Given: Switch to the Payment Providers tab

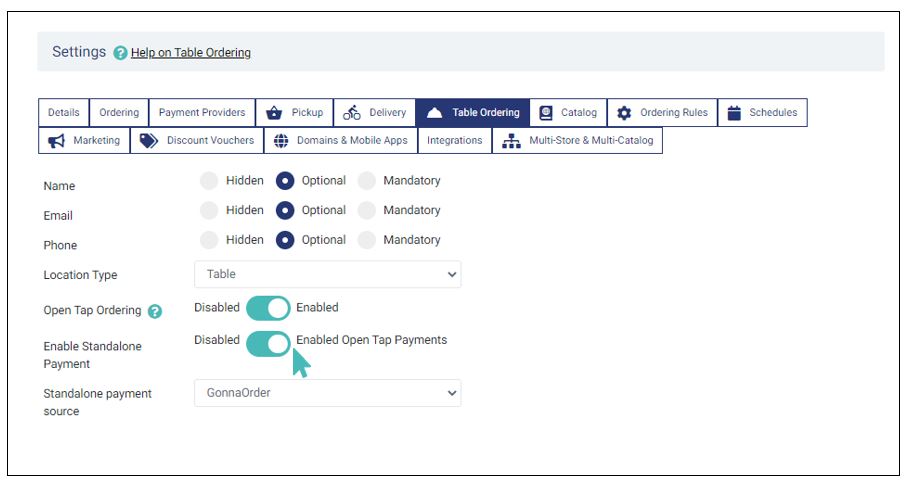Looking at the screenshot, I should click(202, 113).
